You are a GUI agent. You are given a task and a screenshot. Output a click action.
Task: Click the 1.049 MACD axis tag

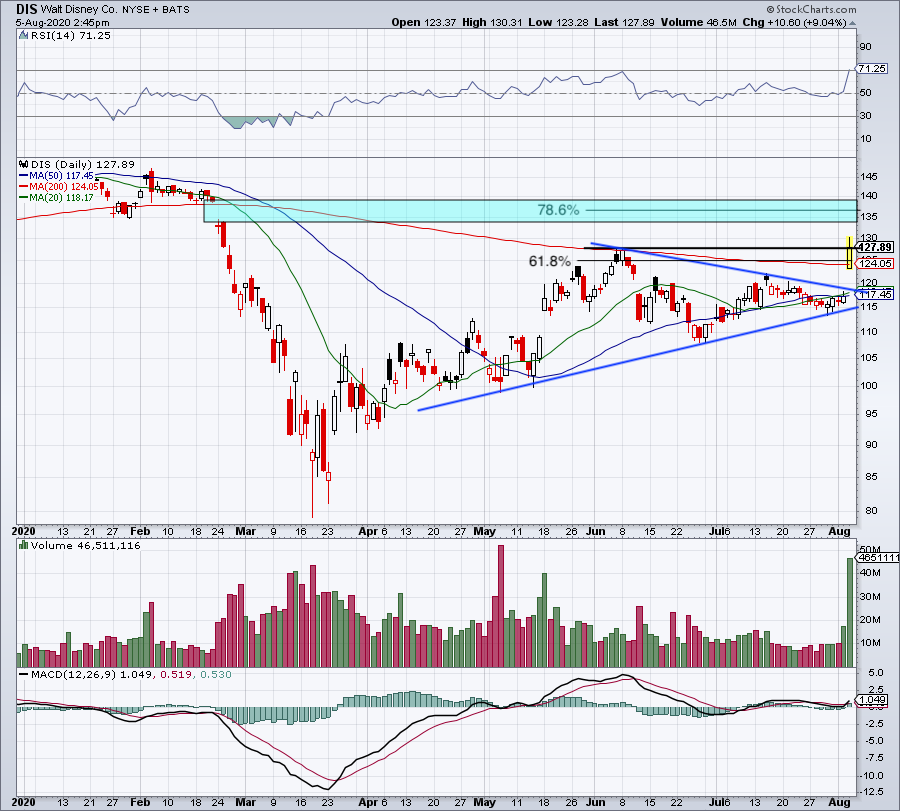point(872,700)
